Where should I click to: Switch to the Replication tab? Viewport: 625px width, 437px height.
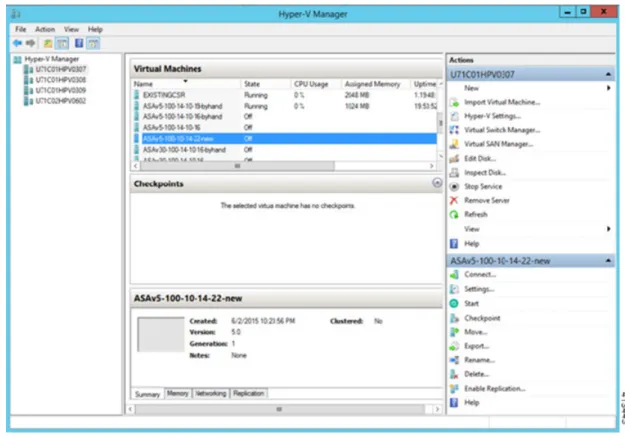click(x=248, y=394)
